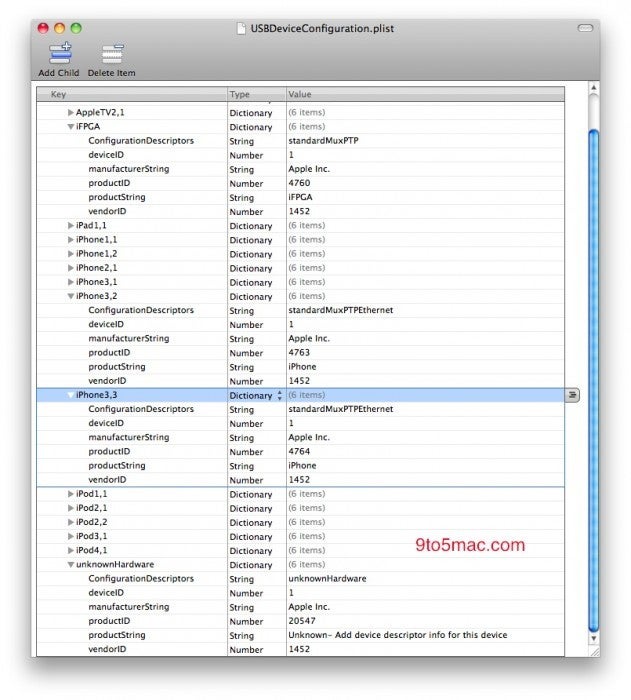Expand the iPhone1,2 dictionary
This screenshot has height=700, width=631.
point(71,254)
